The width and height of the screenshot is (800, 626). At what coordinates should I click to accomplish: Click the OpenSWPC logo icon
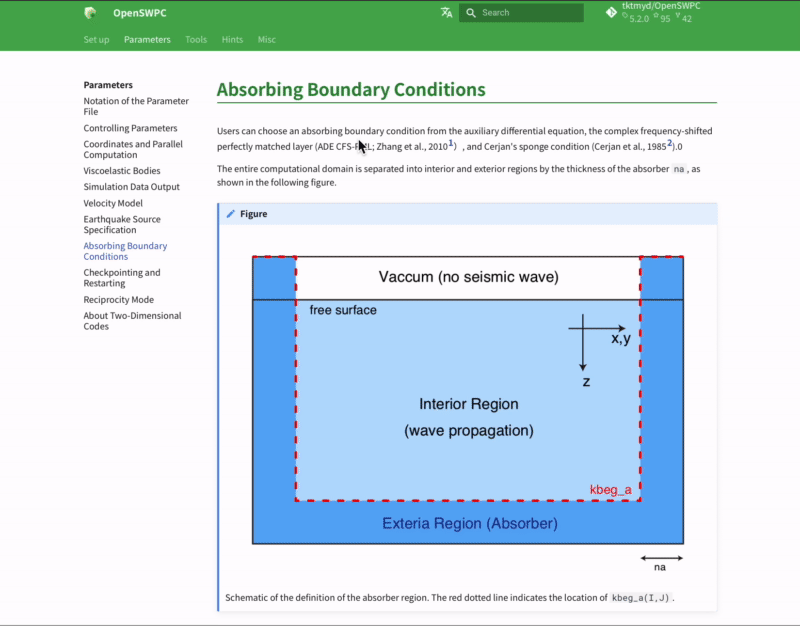tap(90, 13)
